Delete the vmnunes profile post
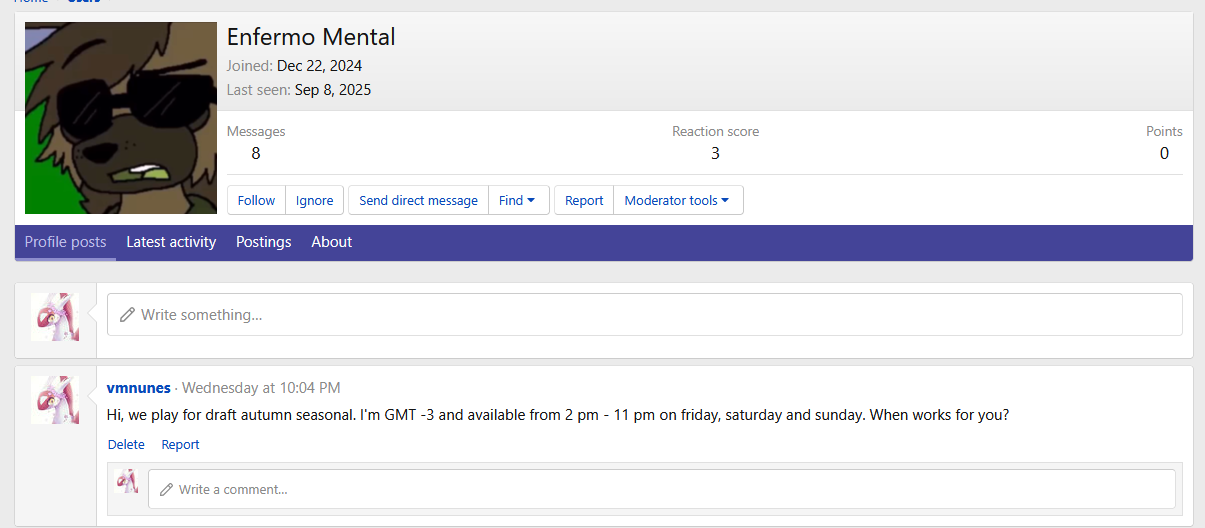Image resolution: width=1205 pixels, height=528 pixels. point(126,444)
